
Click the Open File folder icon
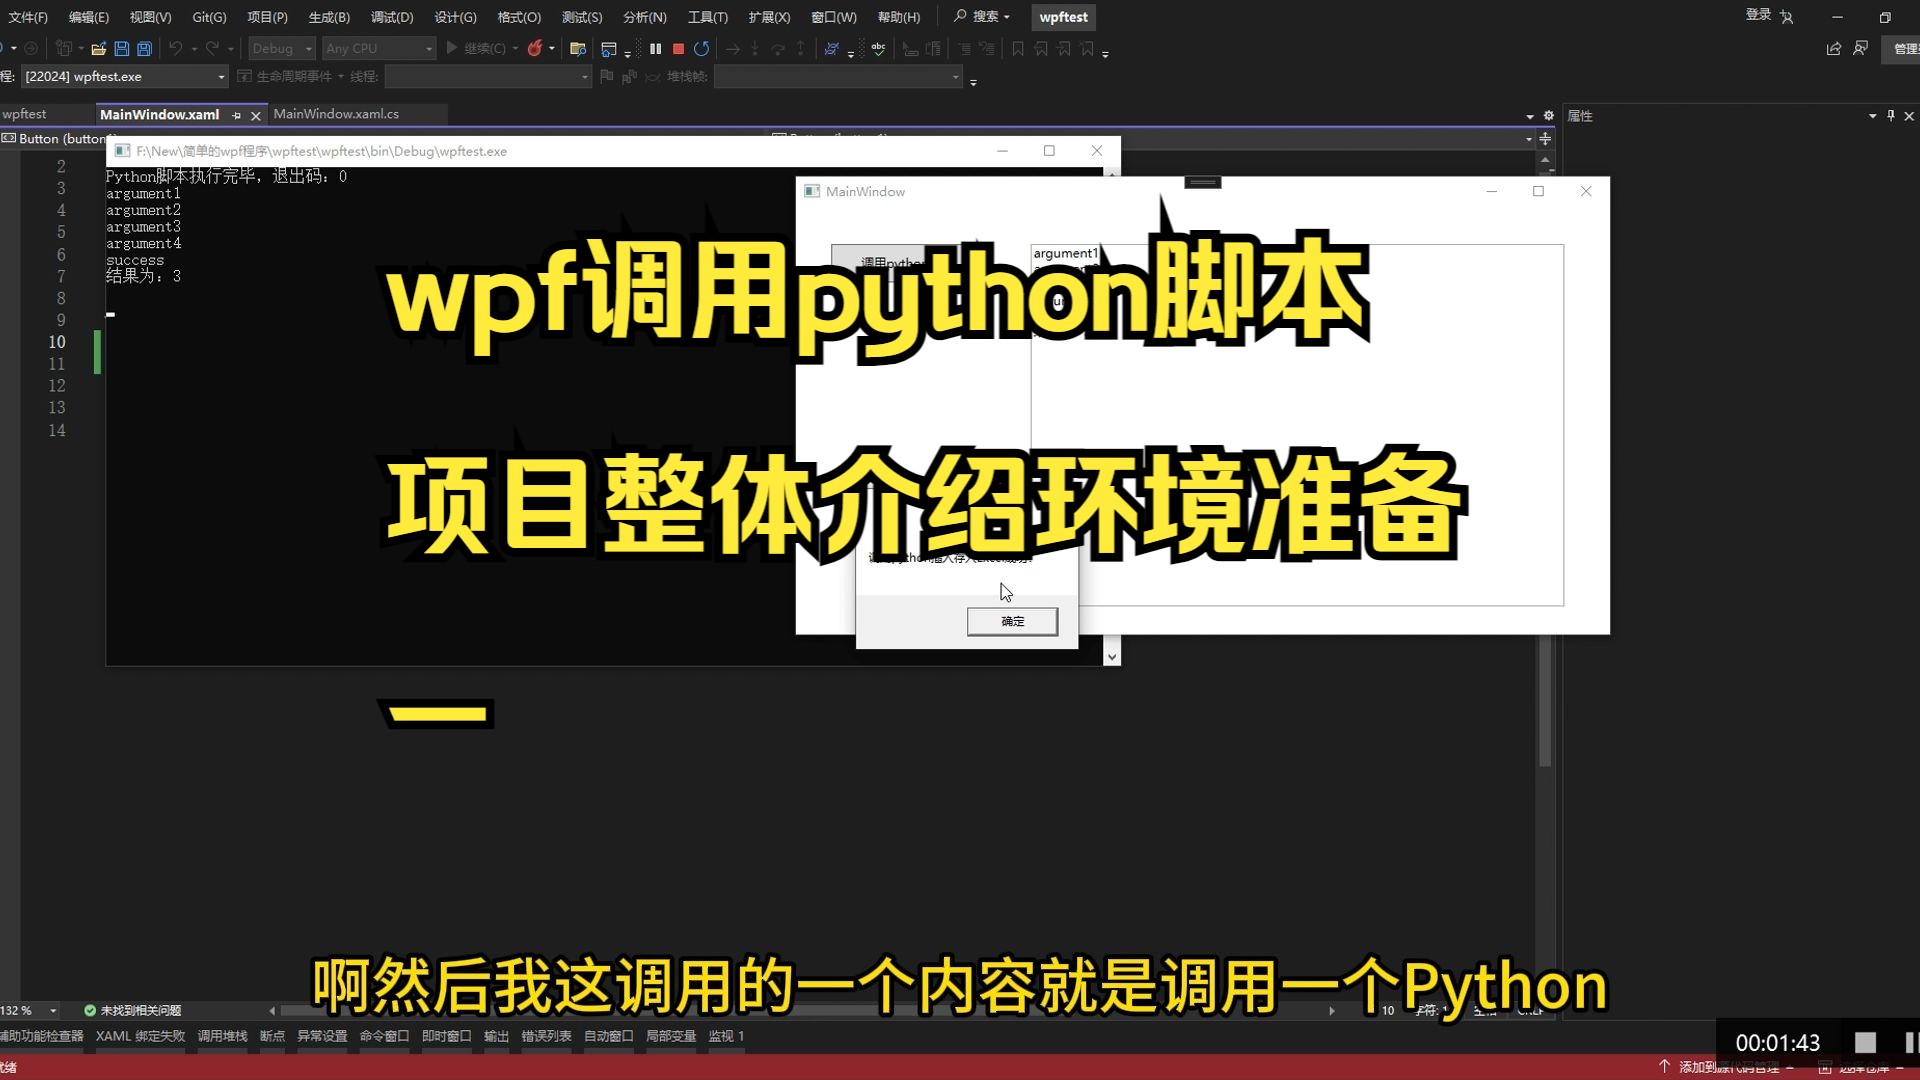click(98, 48)
